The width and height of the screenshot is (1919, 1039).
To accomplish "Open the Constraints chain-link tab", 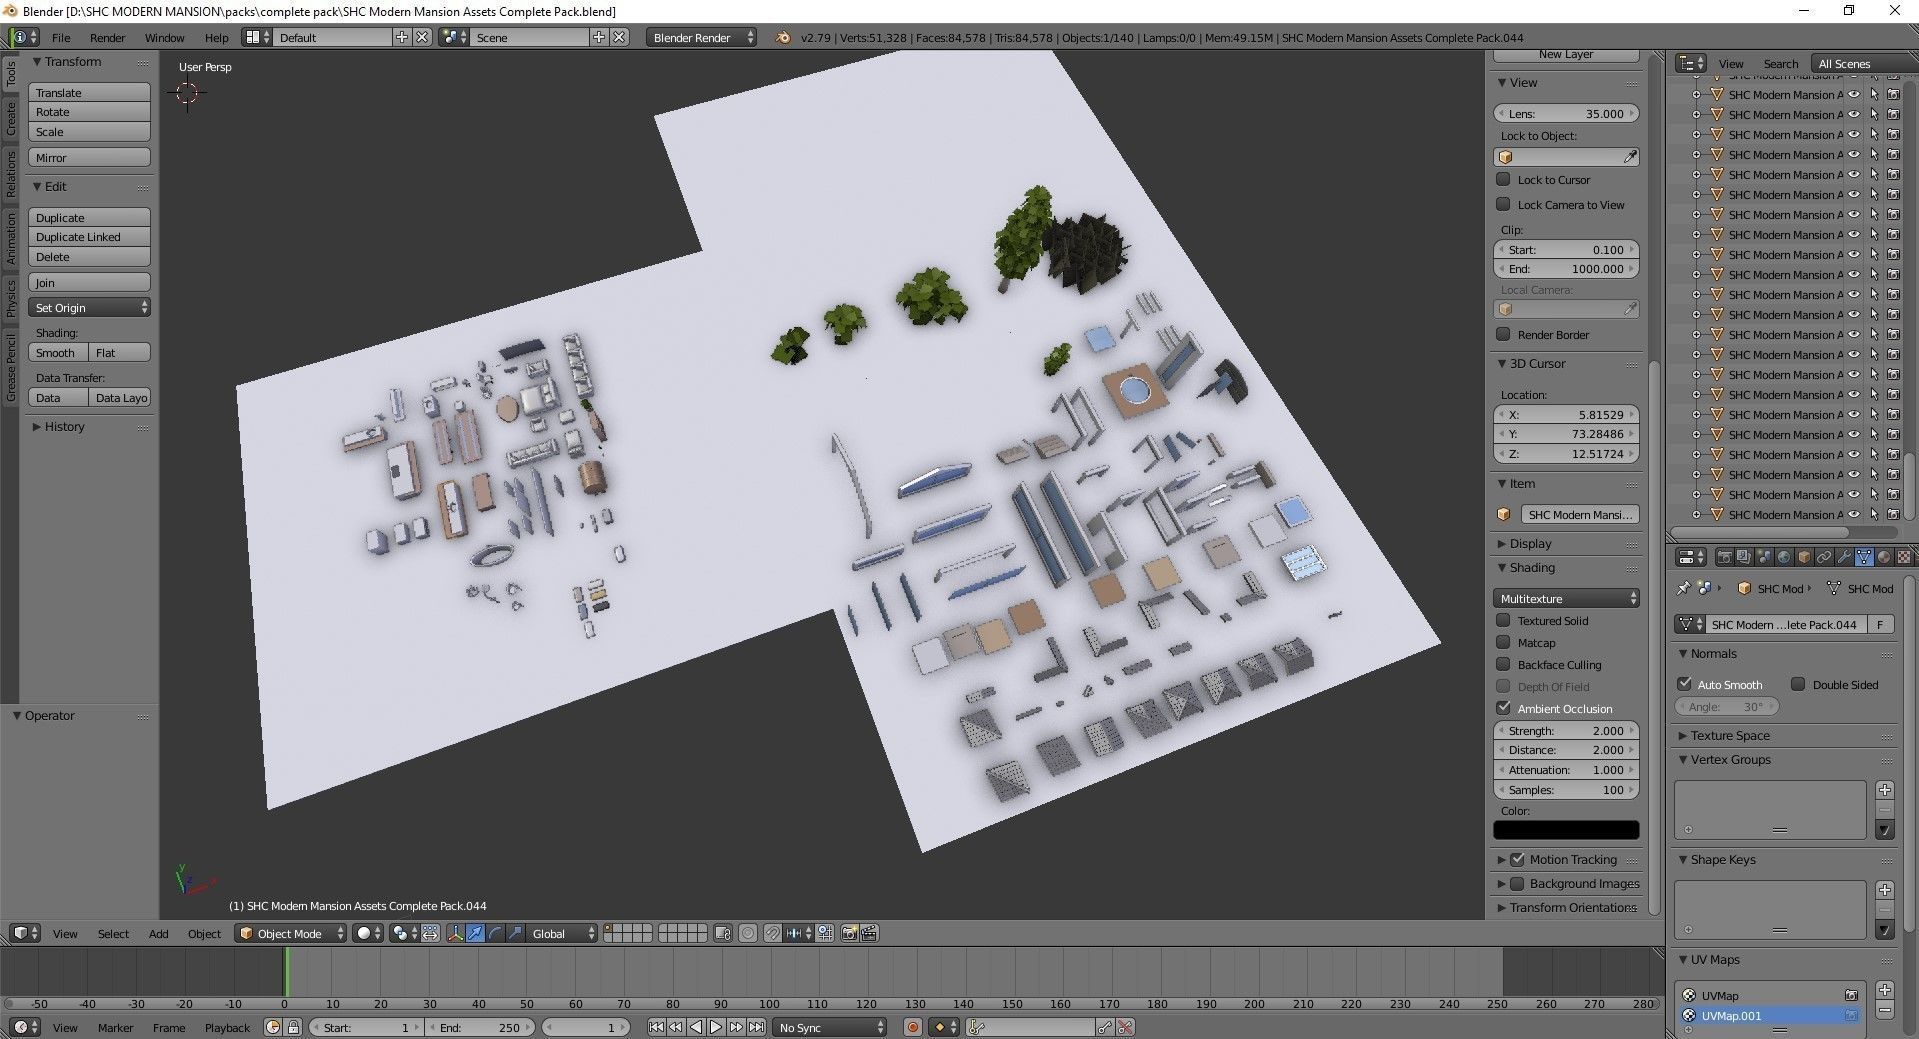I will coord(1824,557).
